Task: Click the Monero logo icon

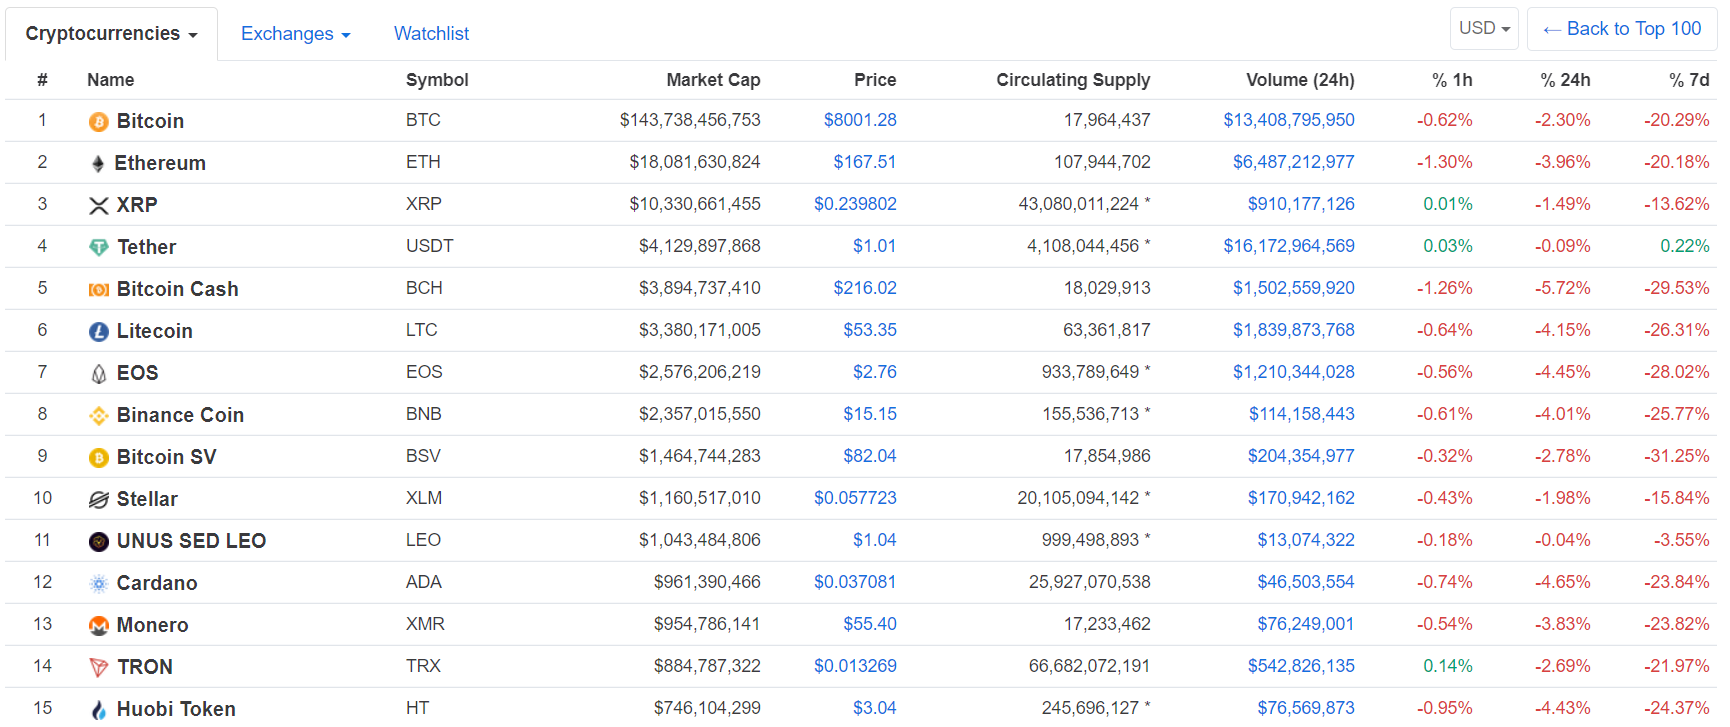Action: pos(98,626)
